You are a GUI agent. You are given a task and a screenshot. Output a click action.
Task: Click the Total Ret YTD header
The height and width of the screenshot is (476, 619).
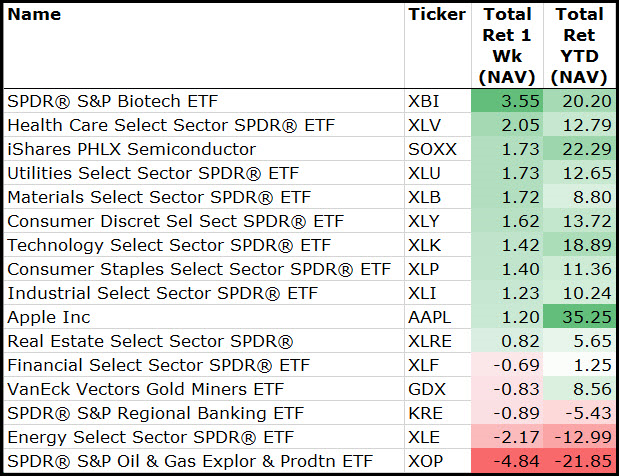point(579,45)
